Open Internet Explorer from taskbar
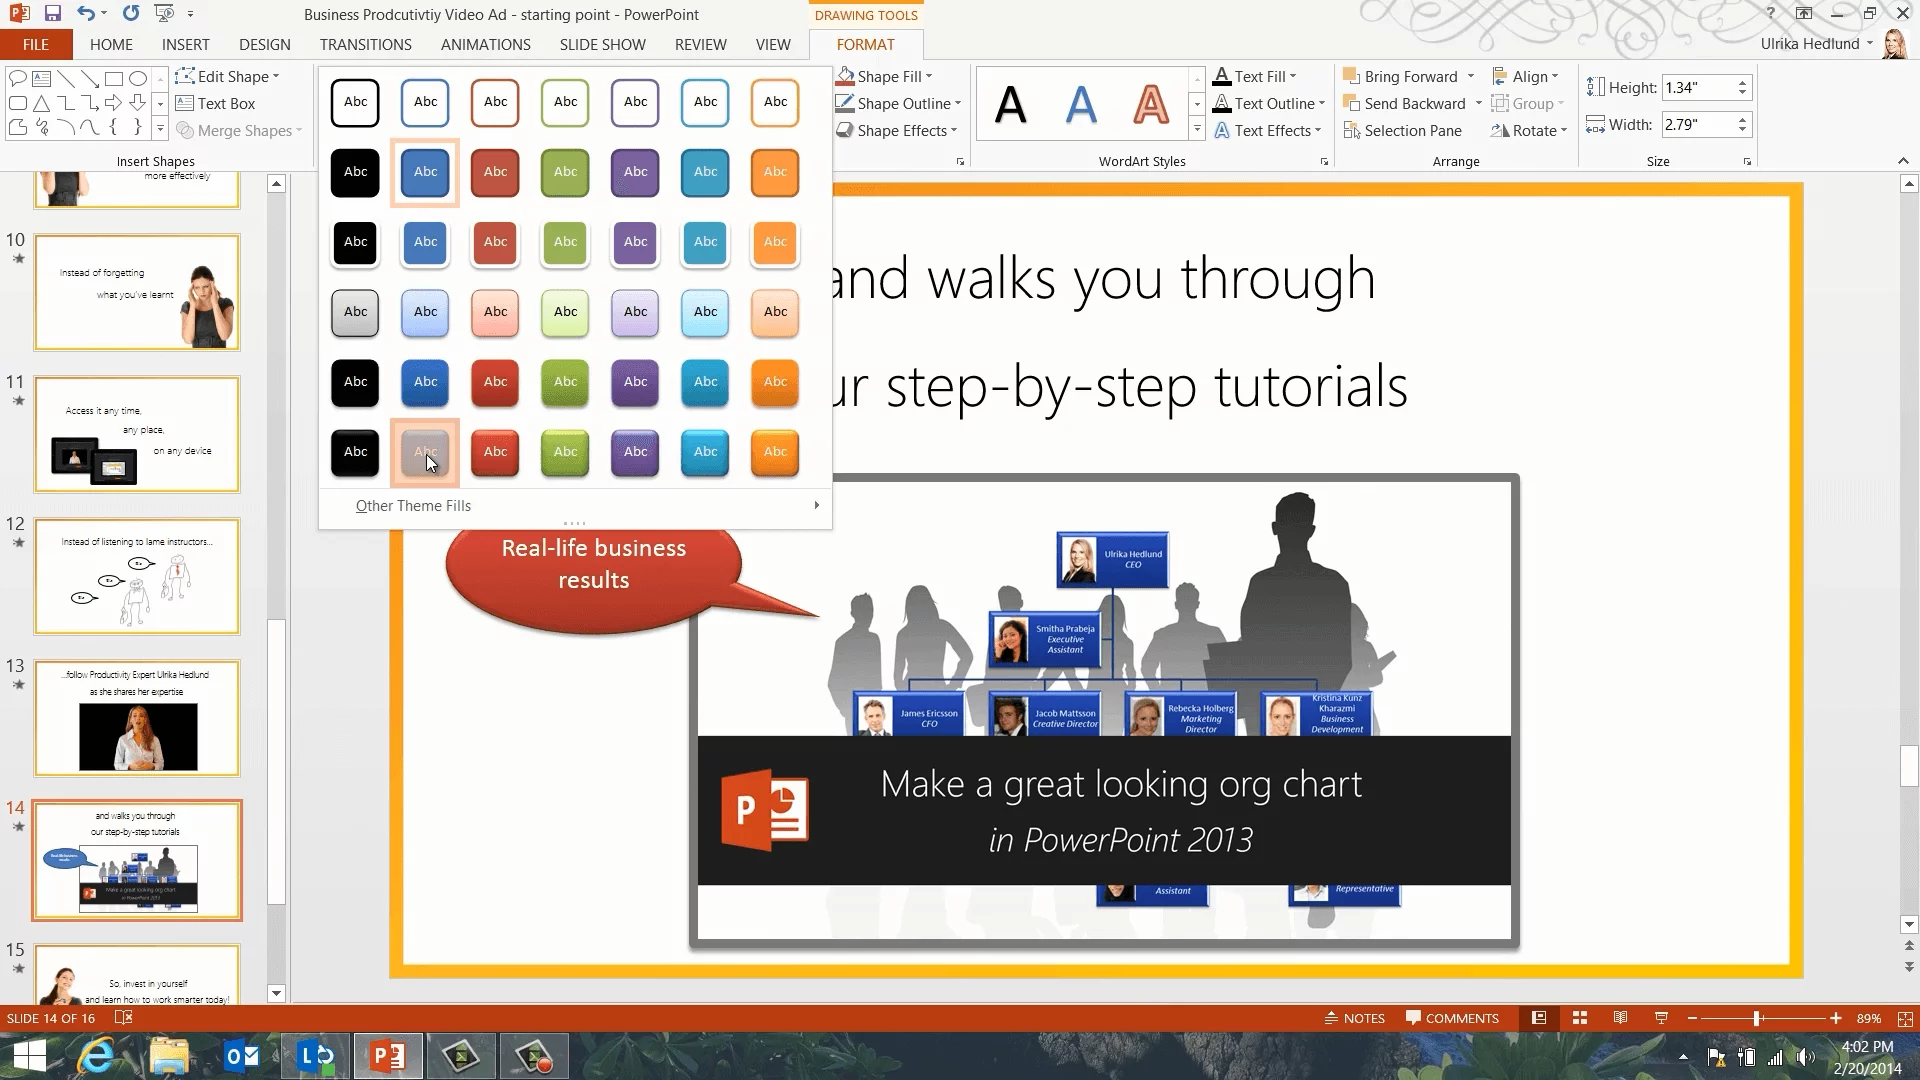 pyautogui.click(x=96, y=1056)
